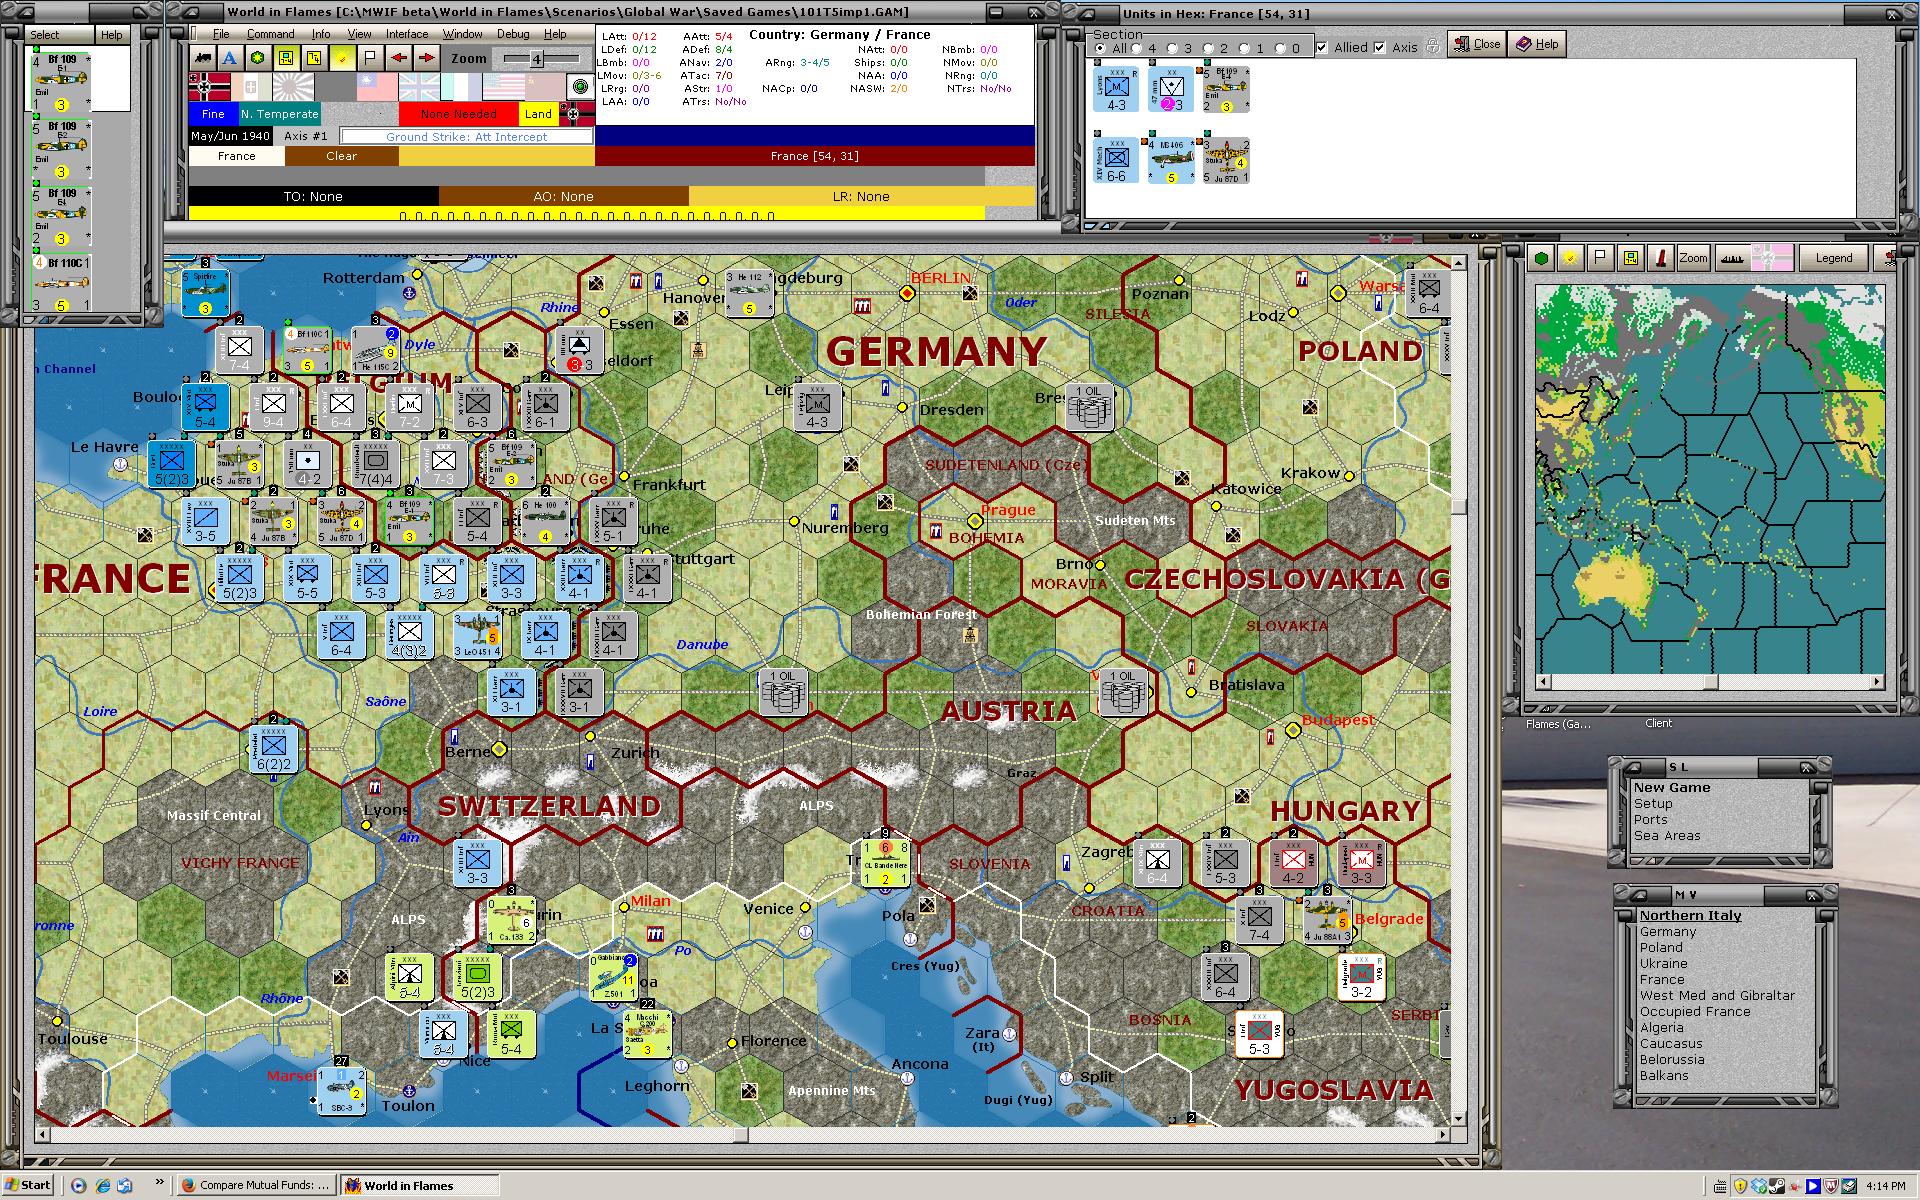Click the yellow T4 counter toolbar icon
This screenshot has width=1920, height=1200.
click(314, 58)
